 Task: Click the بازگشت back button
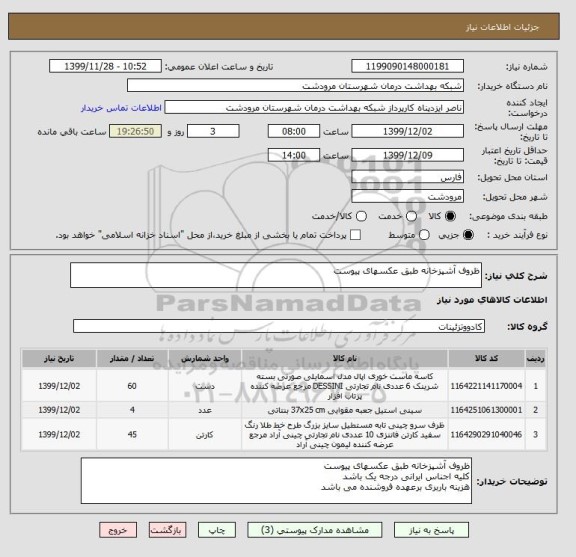coord(168,530)
